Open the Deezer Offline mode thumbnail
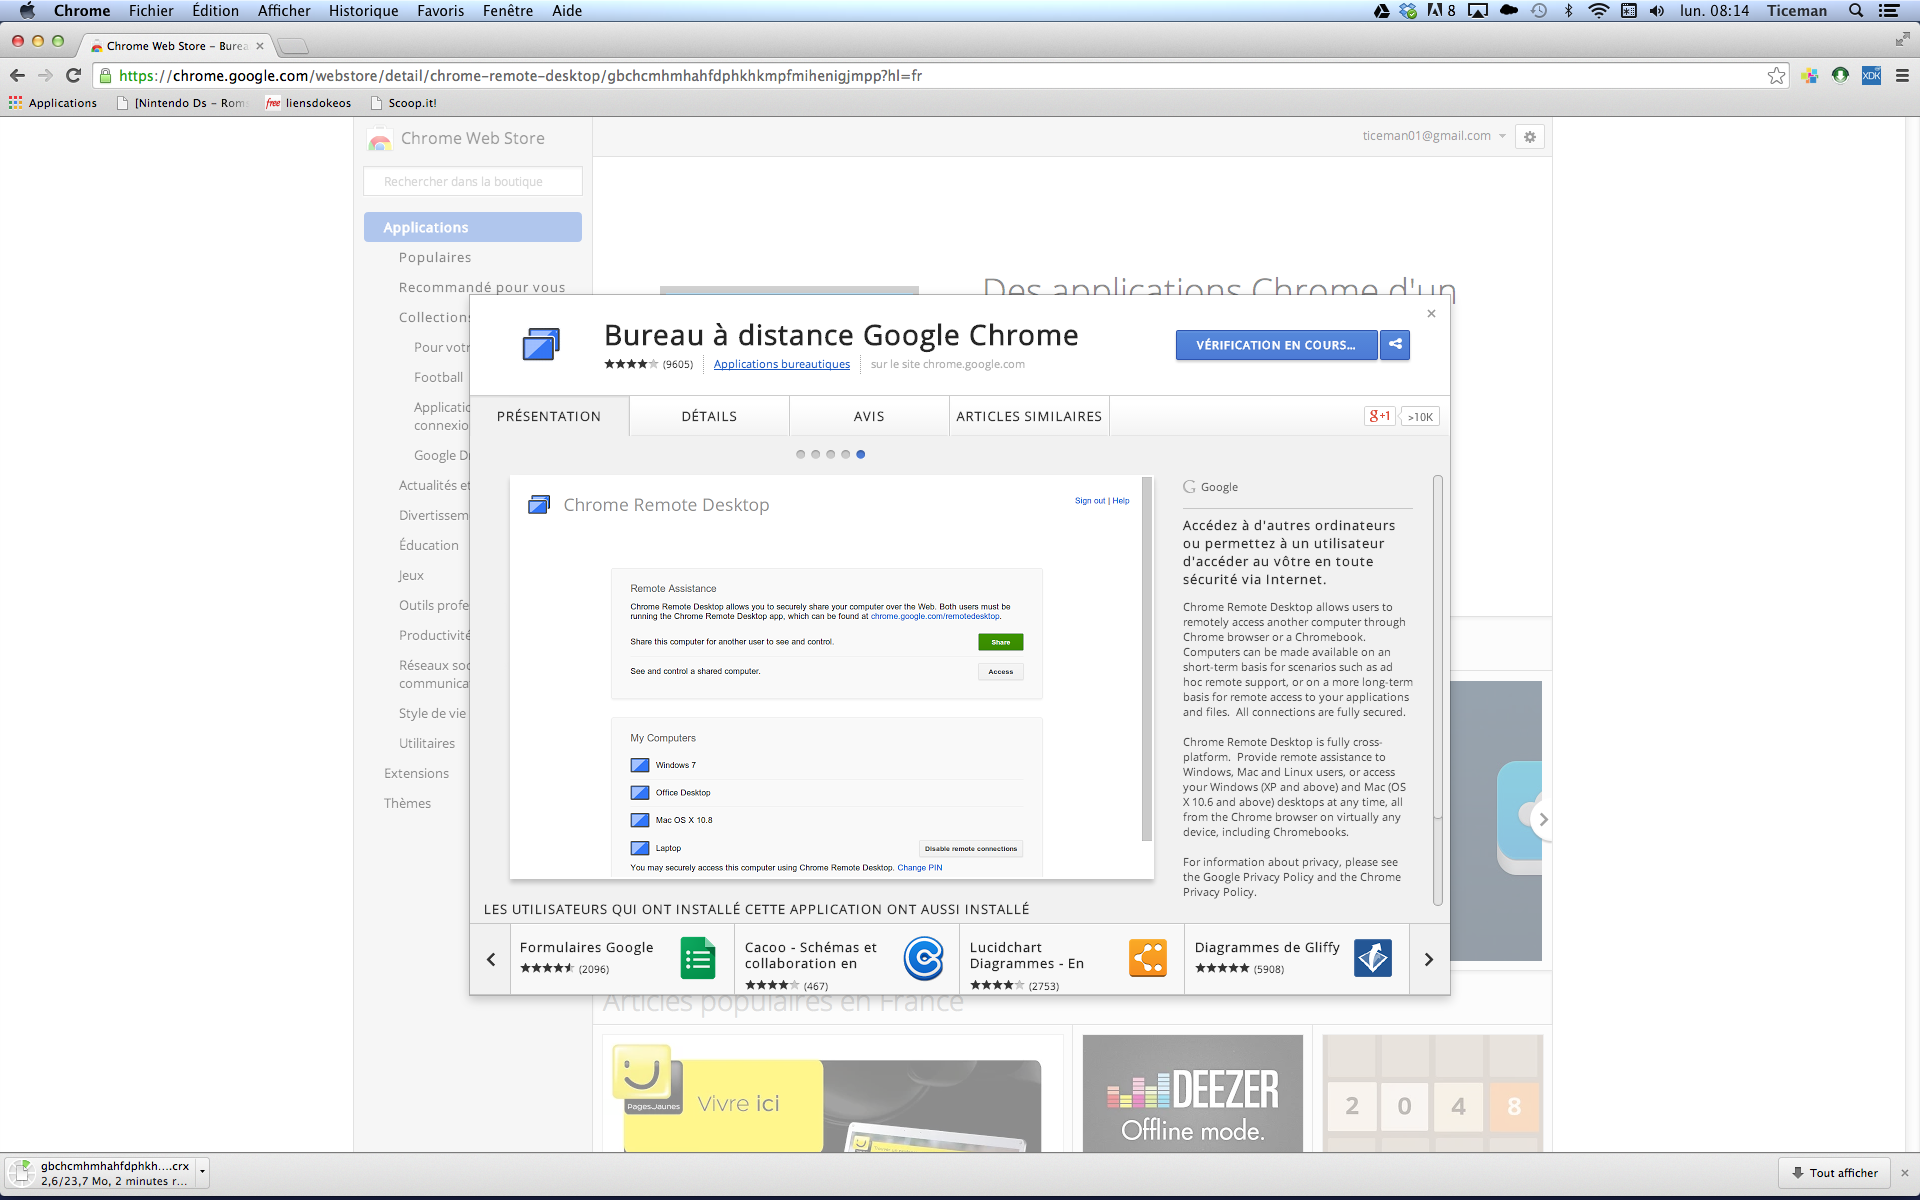Viewport: 1920px width, 1200px height. 1193,1093
